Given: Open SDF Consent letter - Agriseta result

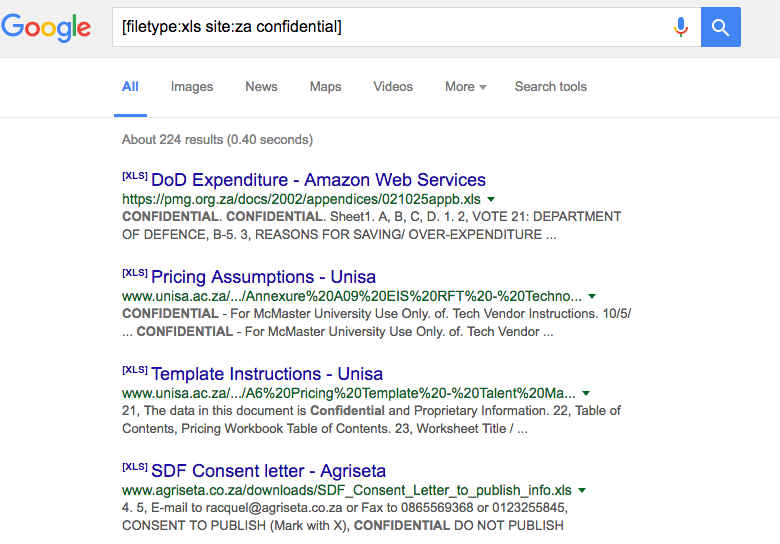Looking at the screenshot, I should (268, 470).
